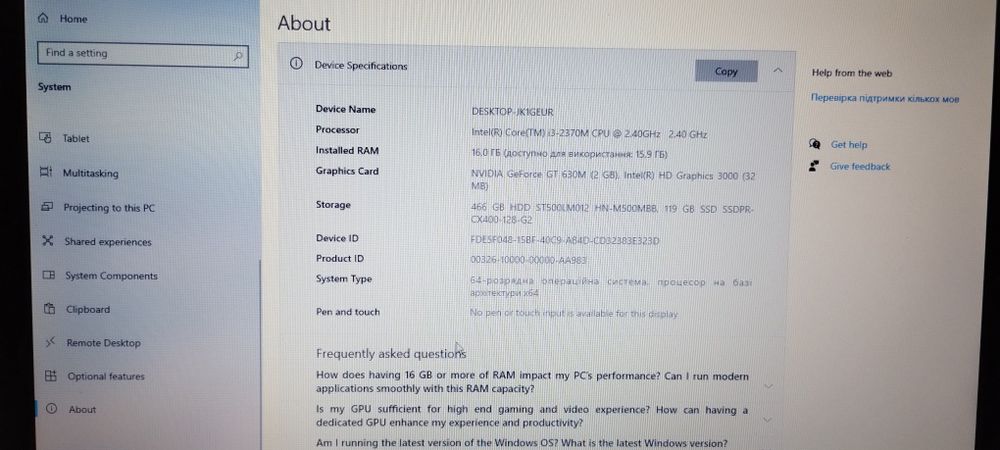Click the No pen or touch input text
This screenshot has height=450, width=1000.
coord(573,314)
